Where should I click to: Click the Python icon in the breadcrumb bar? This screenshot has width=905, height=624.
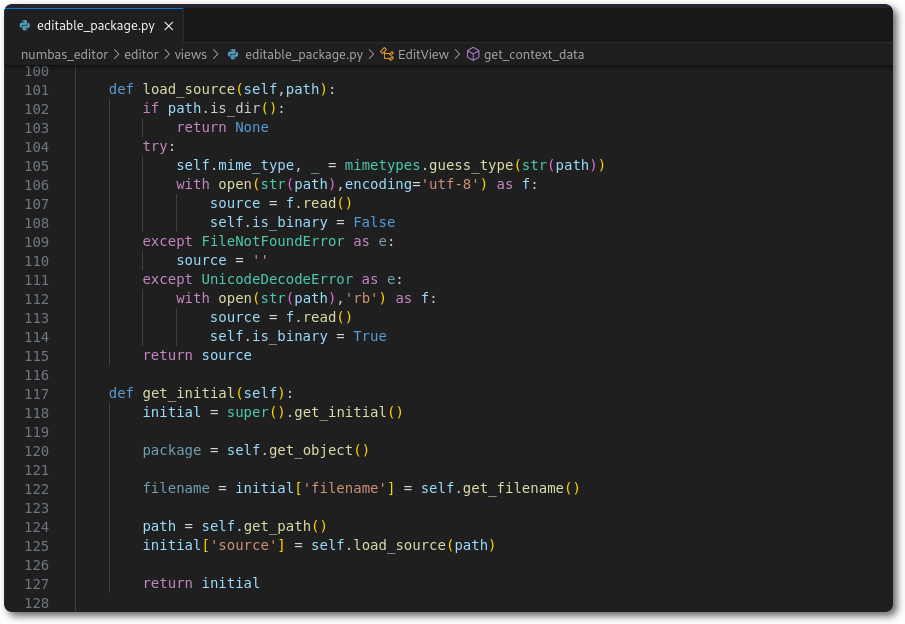233,54
